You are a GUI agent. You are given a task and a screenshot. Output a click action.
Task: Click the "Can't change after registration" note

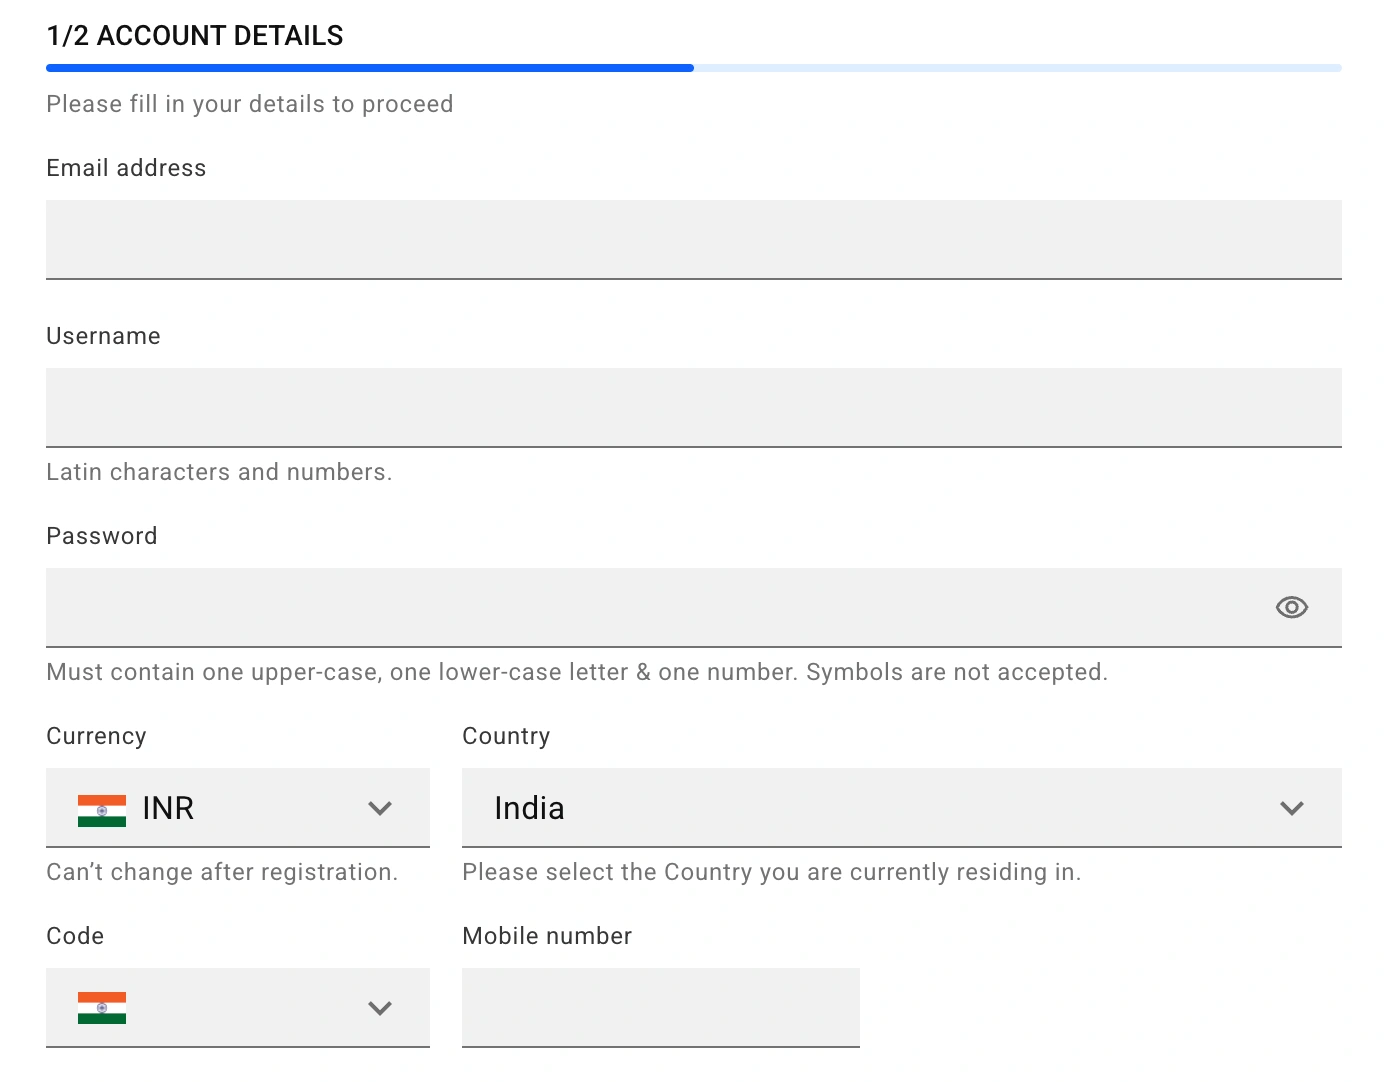(222, 872)
